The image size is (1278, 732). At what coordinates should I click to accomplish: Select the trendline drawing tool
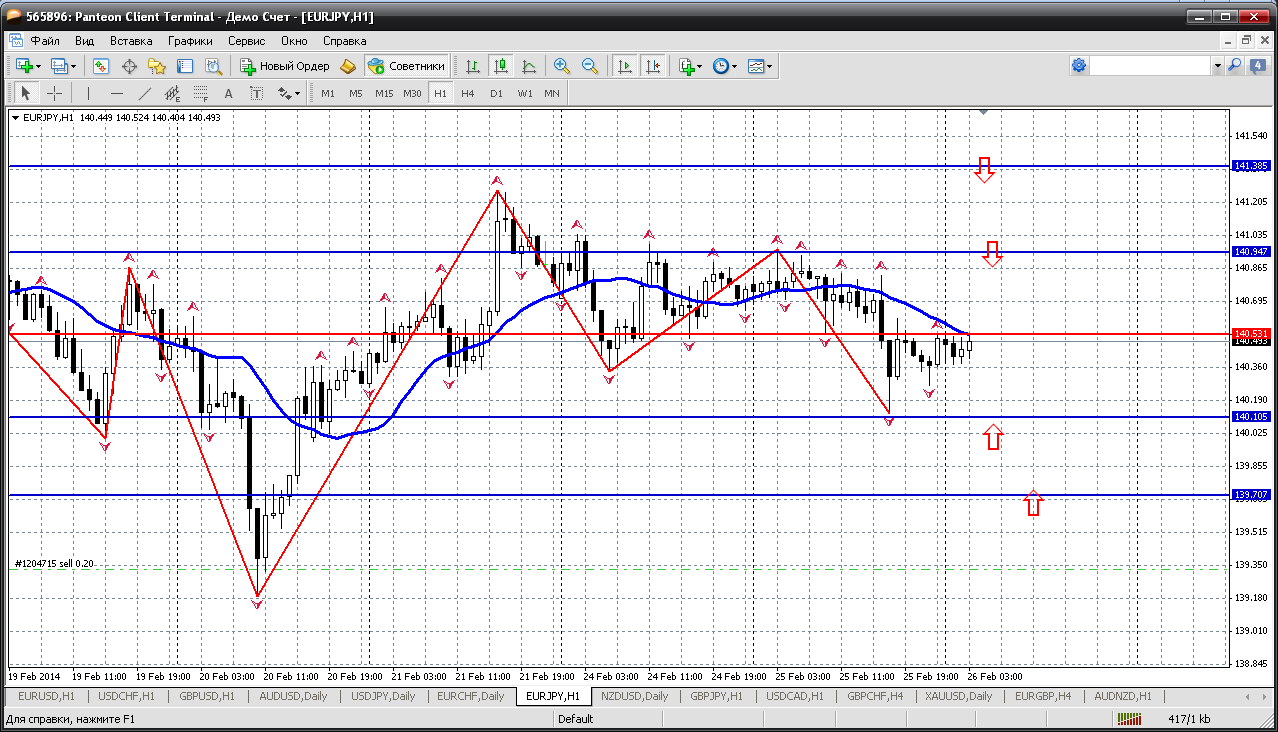(145, 93)
